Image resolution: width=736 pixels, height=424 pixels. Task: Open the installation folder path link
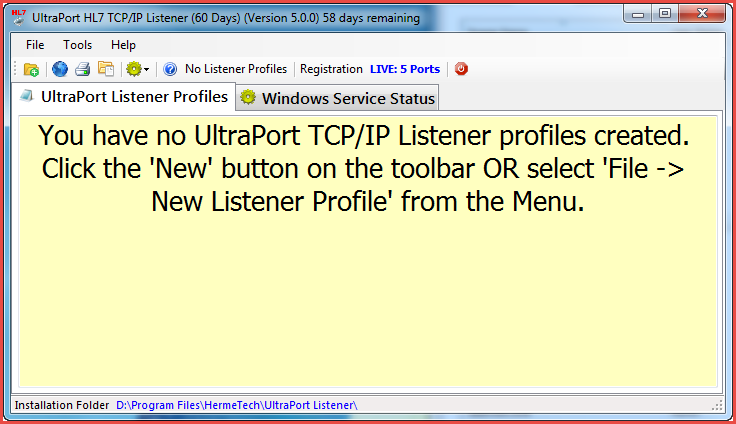tap(237, 405)
